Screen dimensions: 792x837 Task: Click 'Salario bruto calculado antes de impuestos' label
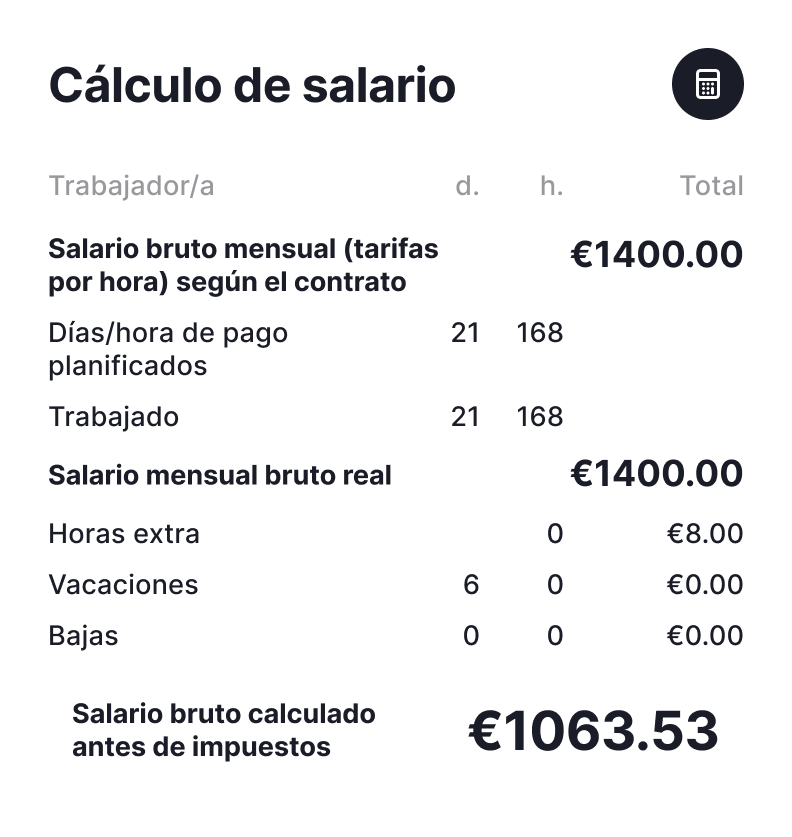point(224,730)
